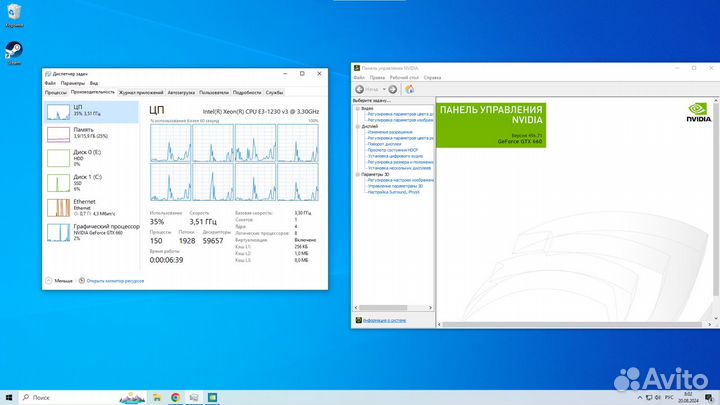The height and width of the screenshot is (405, 720).
Task: Collapse the Видео tree section
Action: pos(357,108)
